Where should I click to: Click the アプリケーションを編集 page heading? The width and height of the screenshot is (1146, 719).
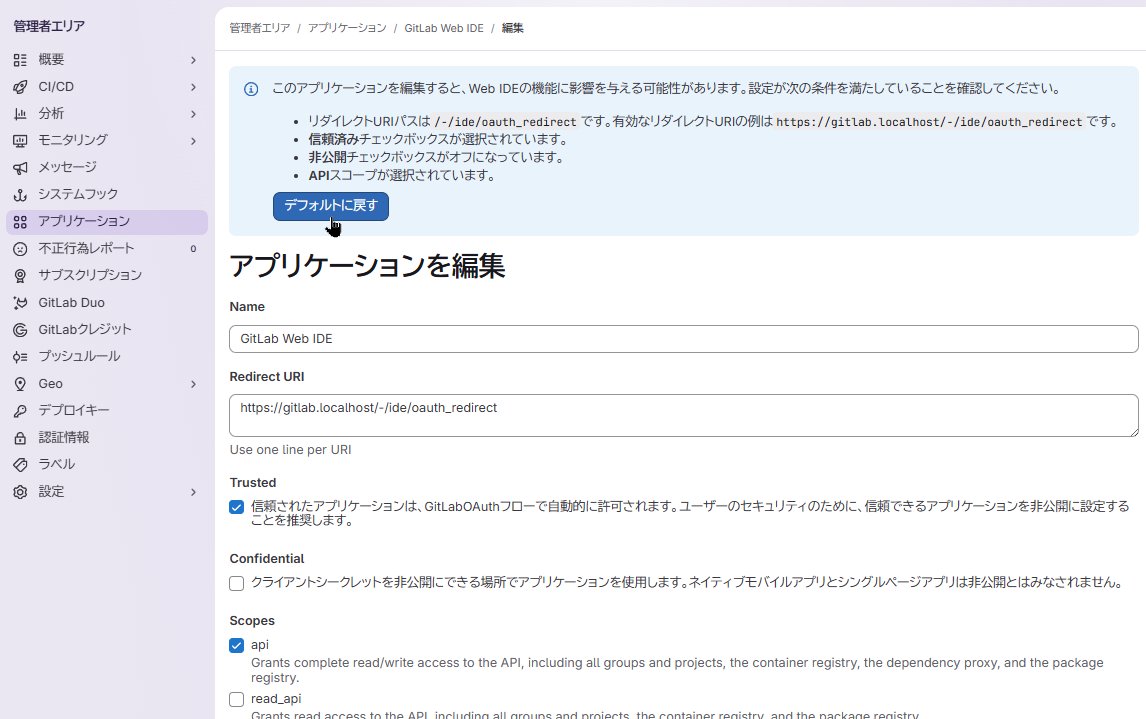(367, 265)
